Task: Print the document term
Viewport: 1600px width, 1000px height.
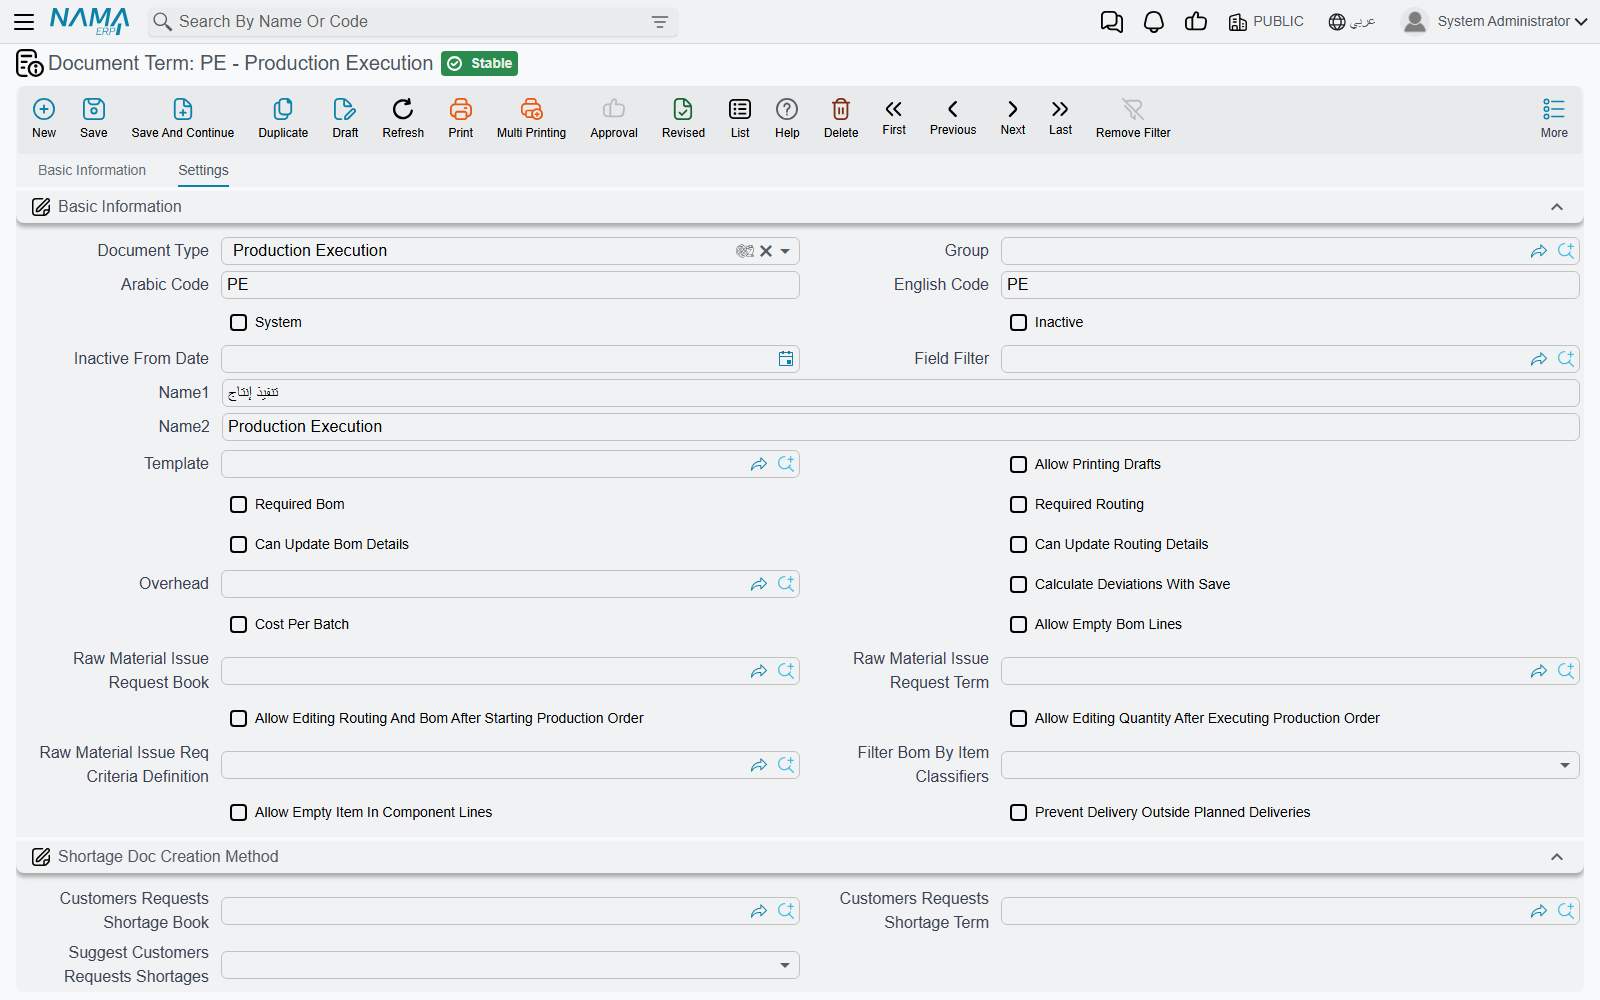Action: click(461, 118)
